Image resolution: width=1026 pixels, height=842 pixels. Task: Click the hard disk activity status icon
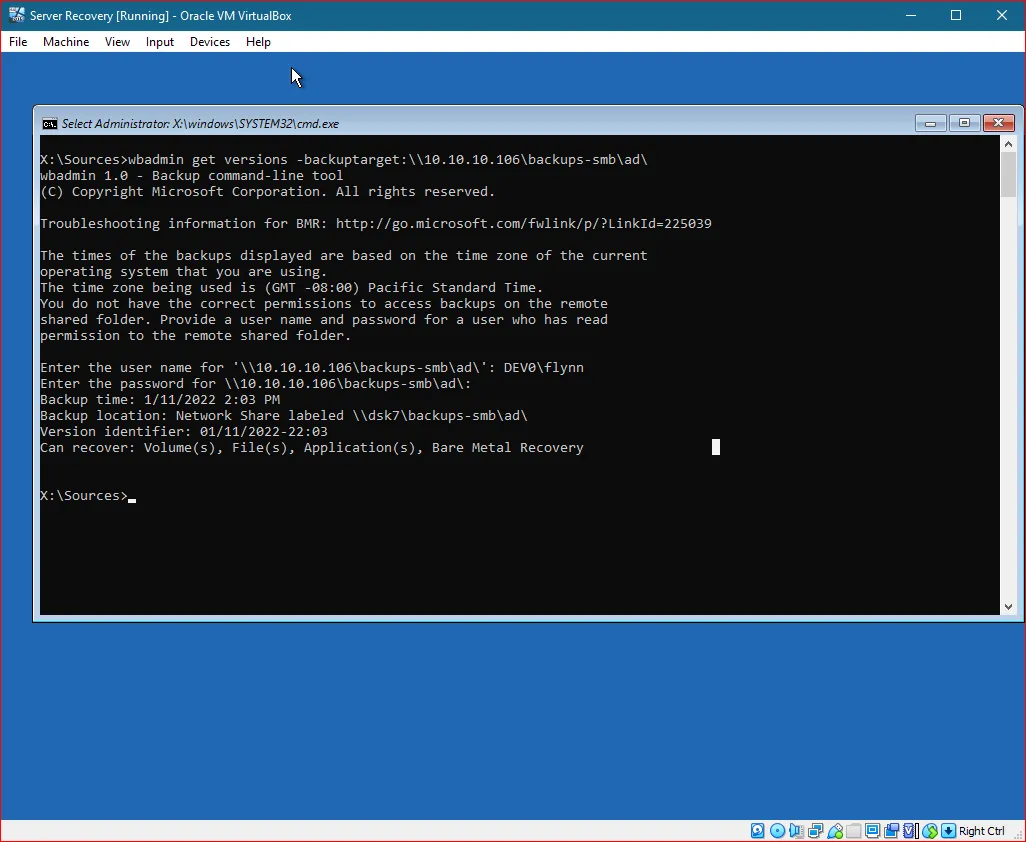click(757, 830)
